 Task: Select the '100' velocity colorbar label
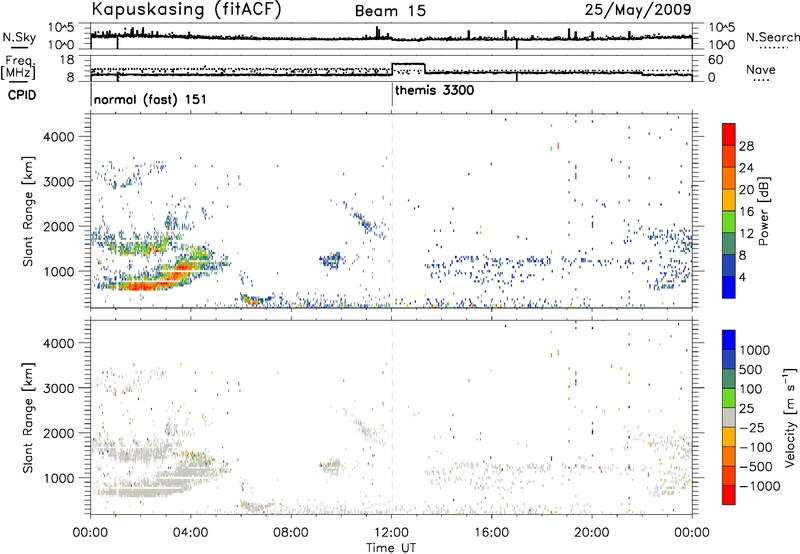point(751,389)
